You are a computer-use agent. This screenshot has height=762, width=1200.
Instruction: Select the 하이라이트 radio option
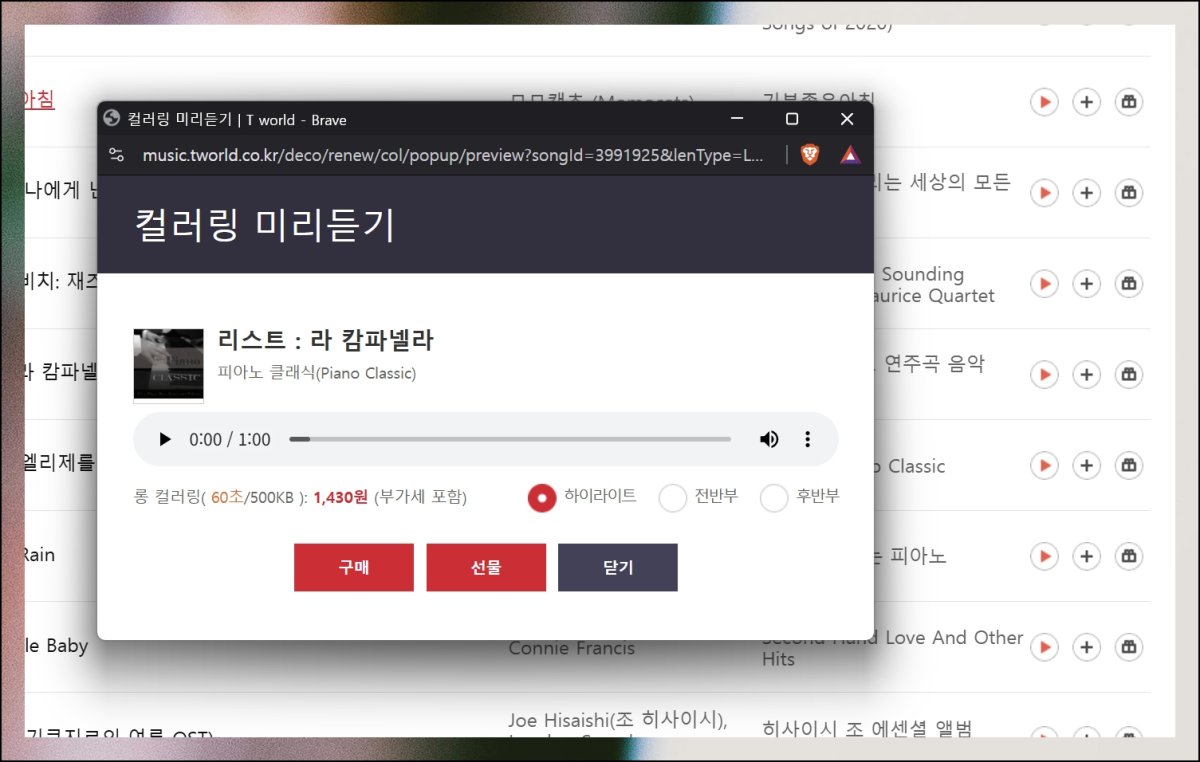point(541,497)
